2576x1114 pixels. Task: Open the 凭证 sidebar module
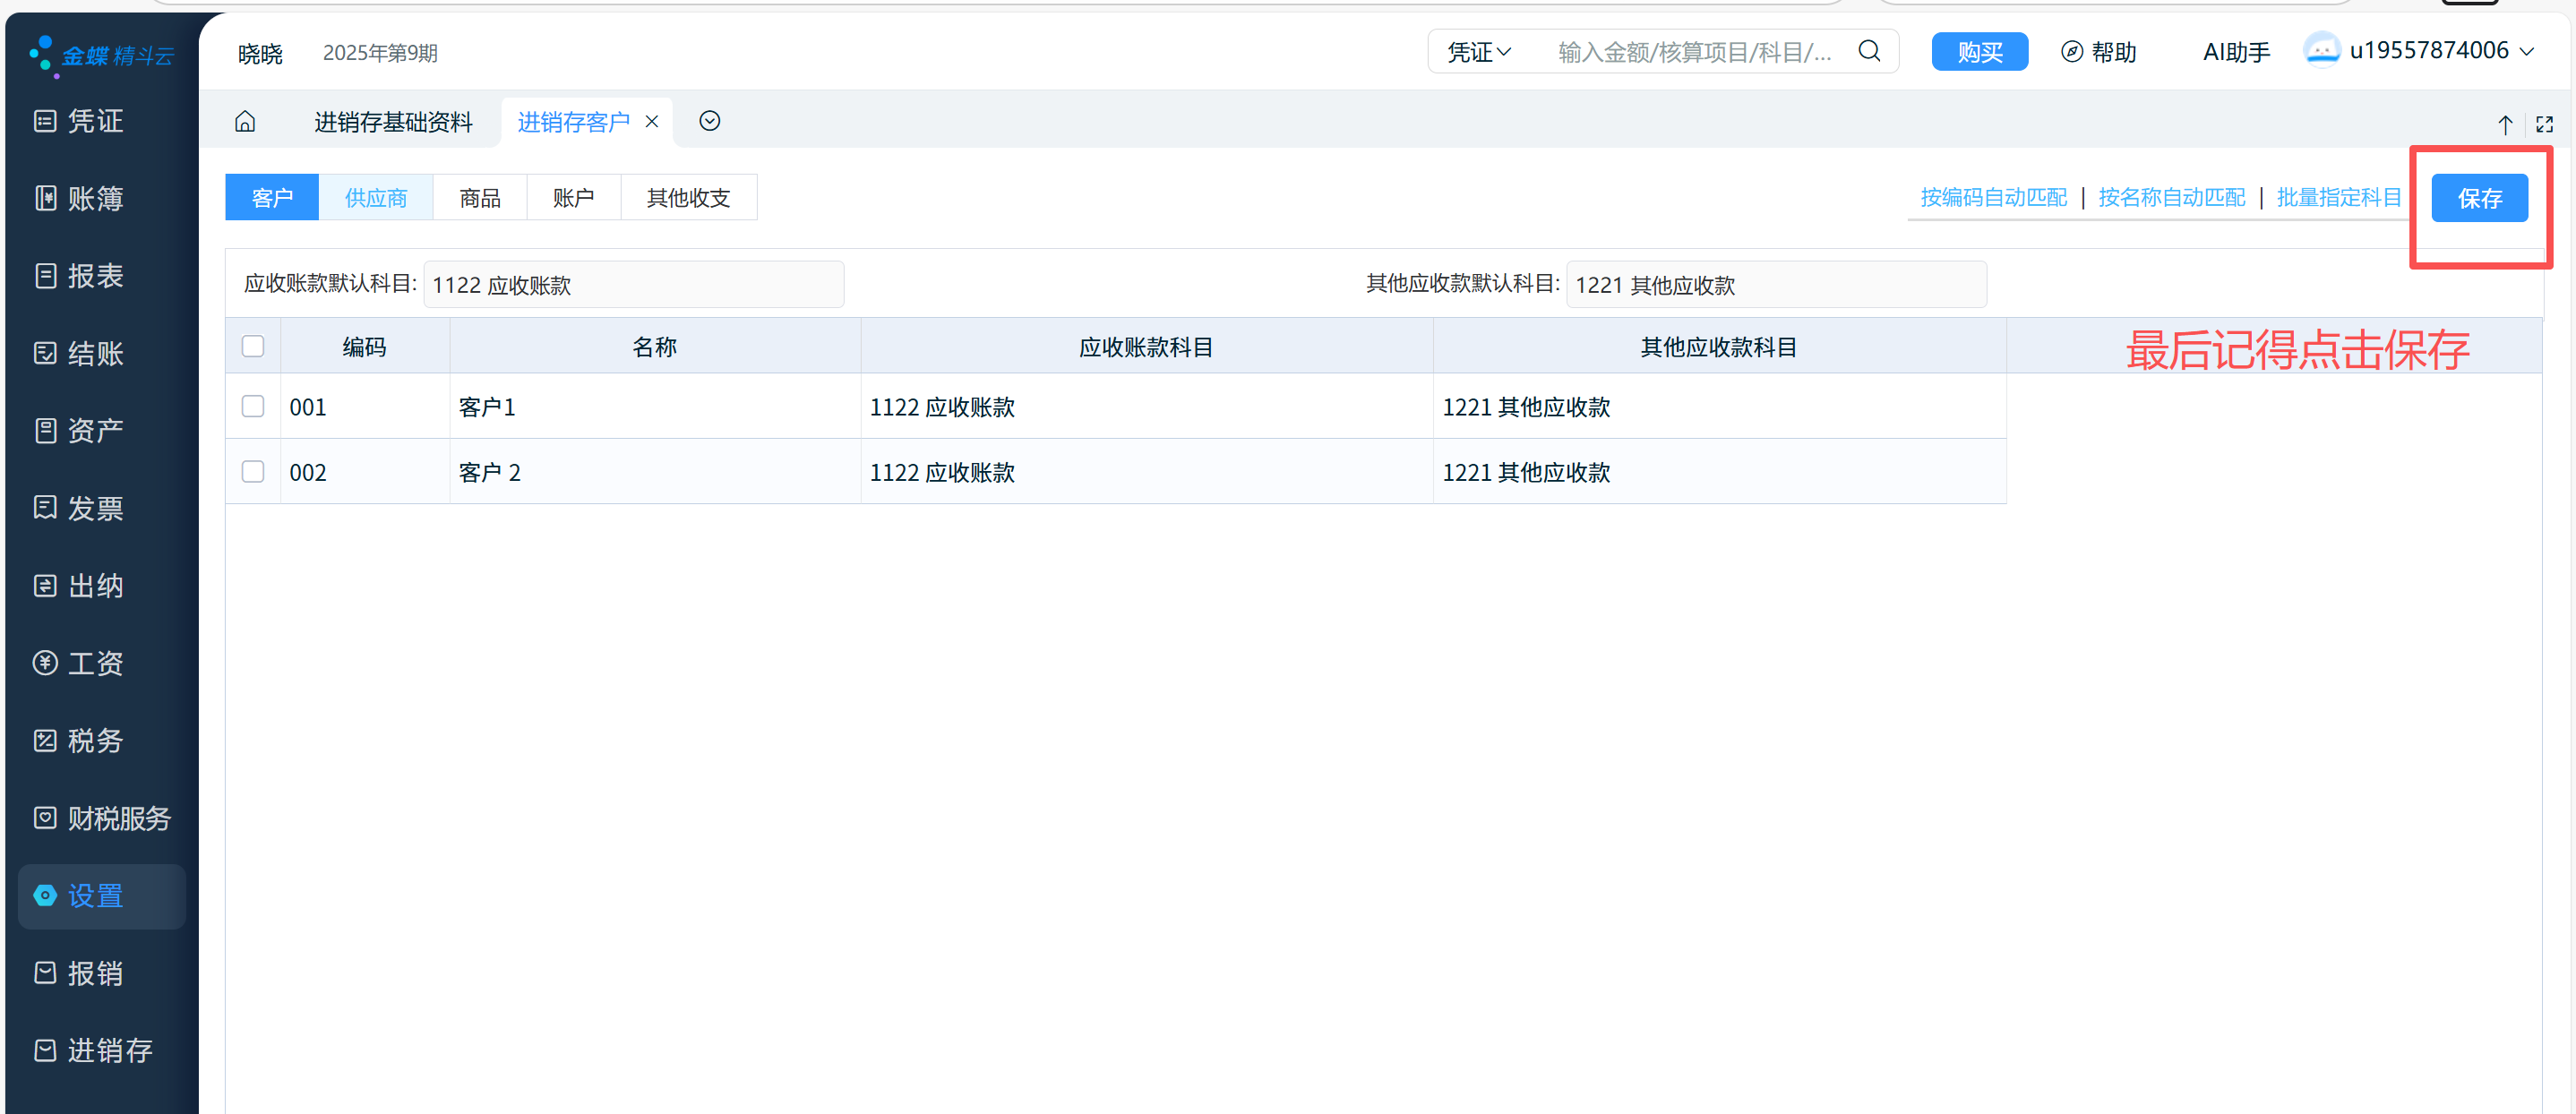coord(80,121)
